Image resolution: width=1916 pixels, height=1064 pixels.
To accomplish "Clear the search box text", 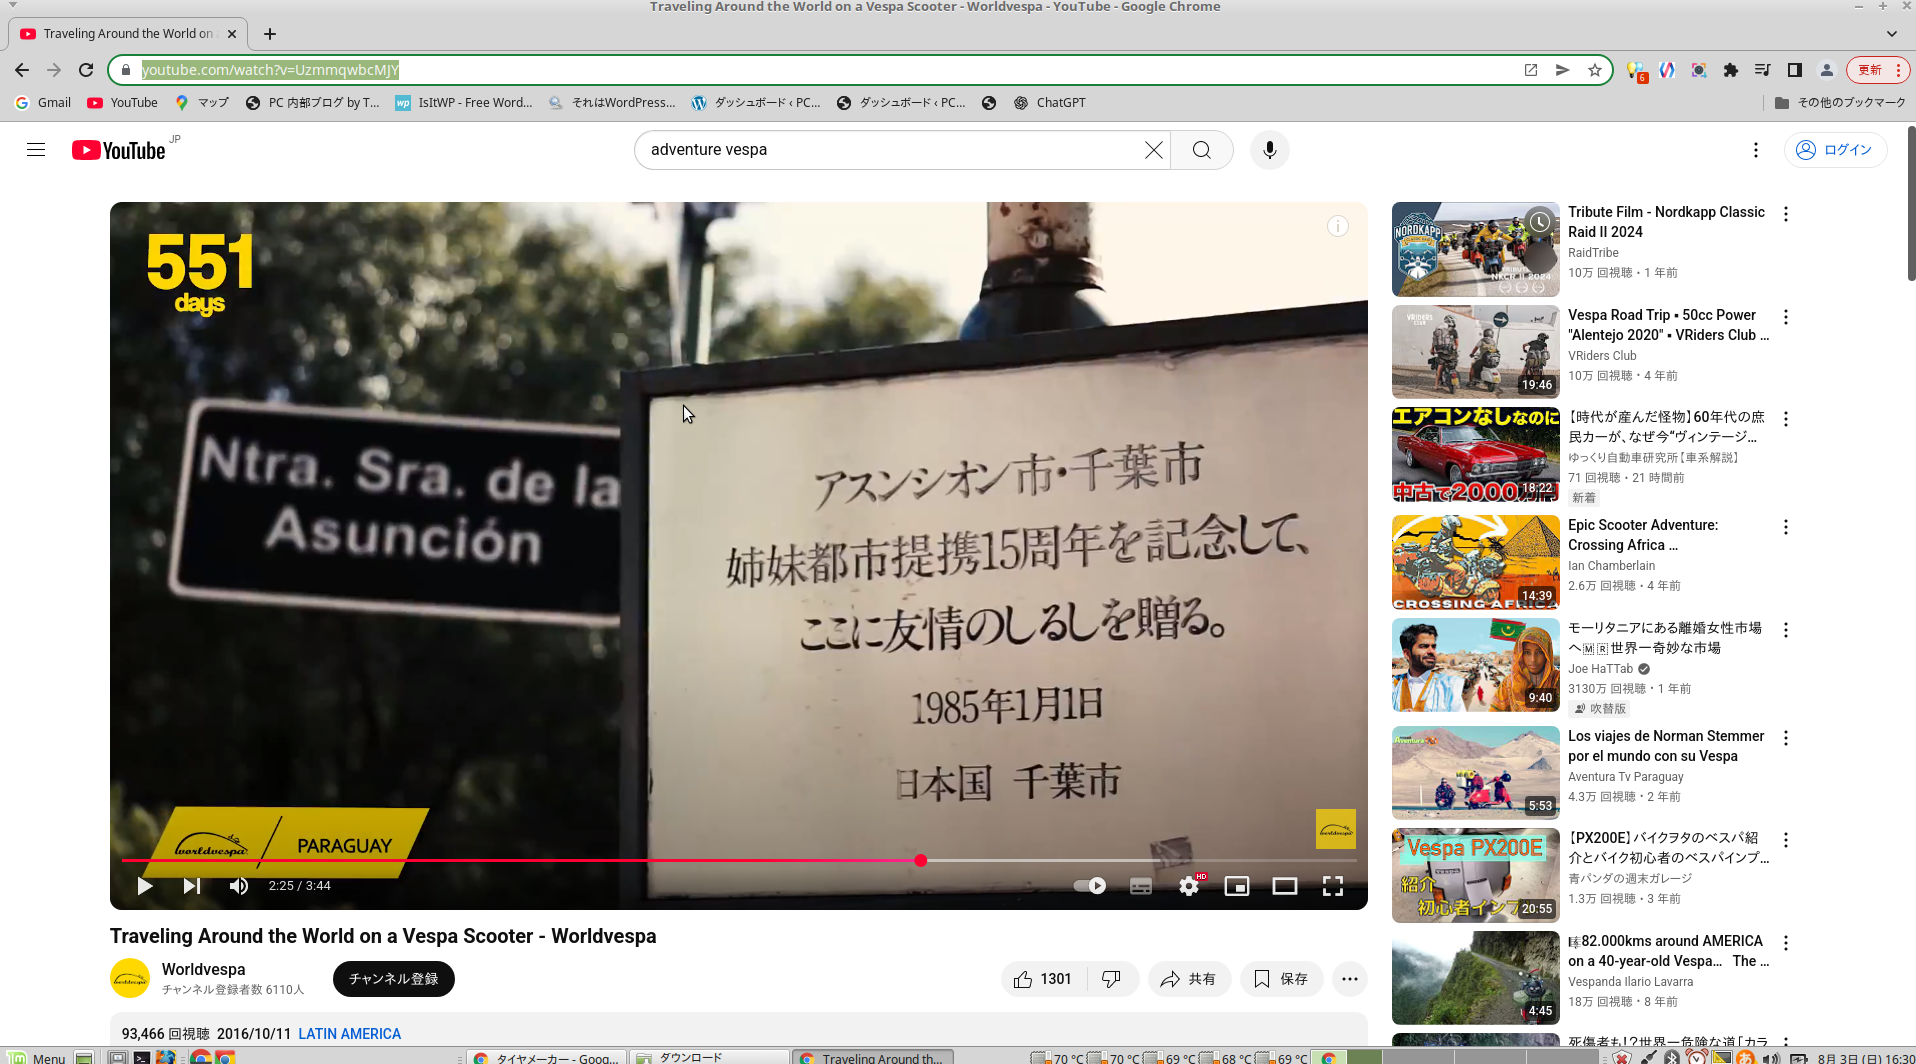I will [1153, 150].
